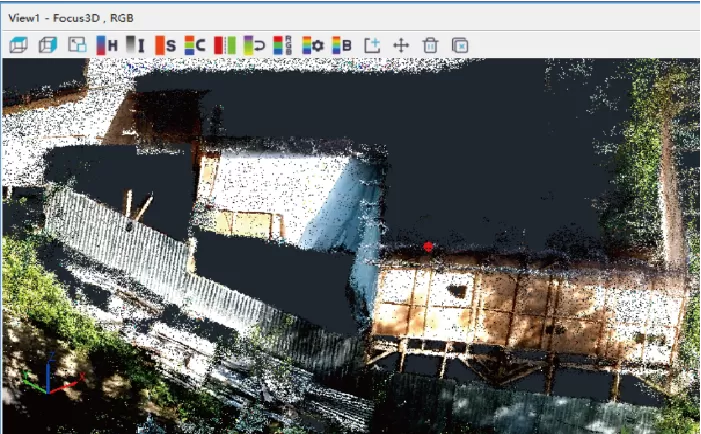
Task: Click the window layout icon
Action: 77,45
